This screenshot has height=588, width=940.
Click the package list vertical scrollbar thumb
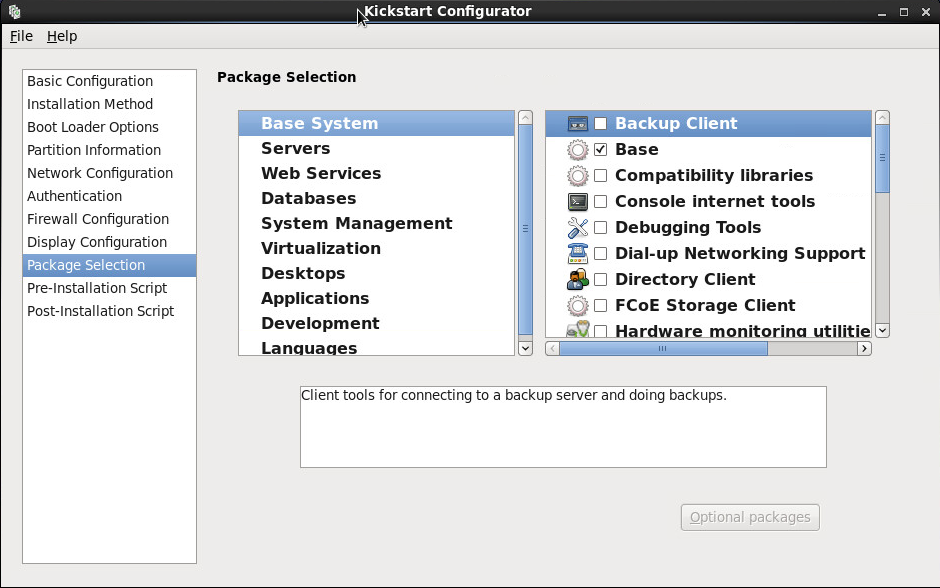click(x=882, y=159)
